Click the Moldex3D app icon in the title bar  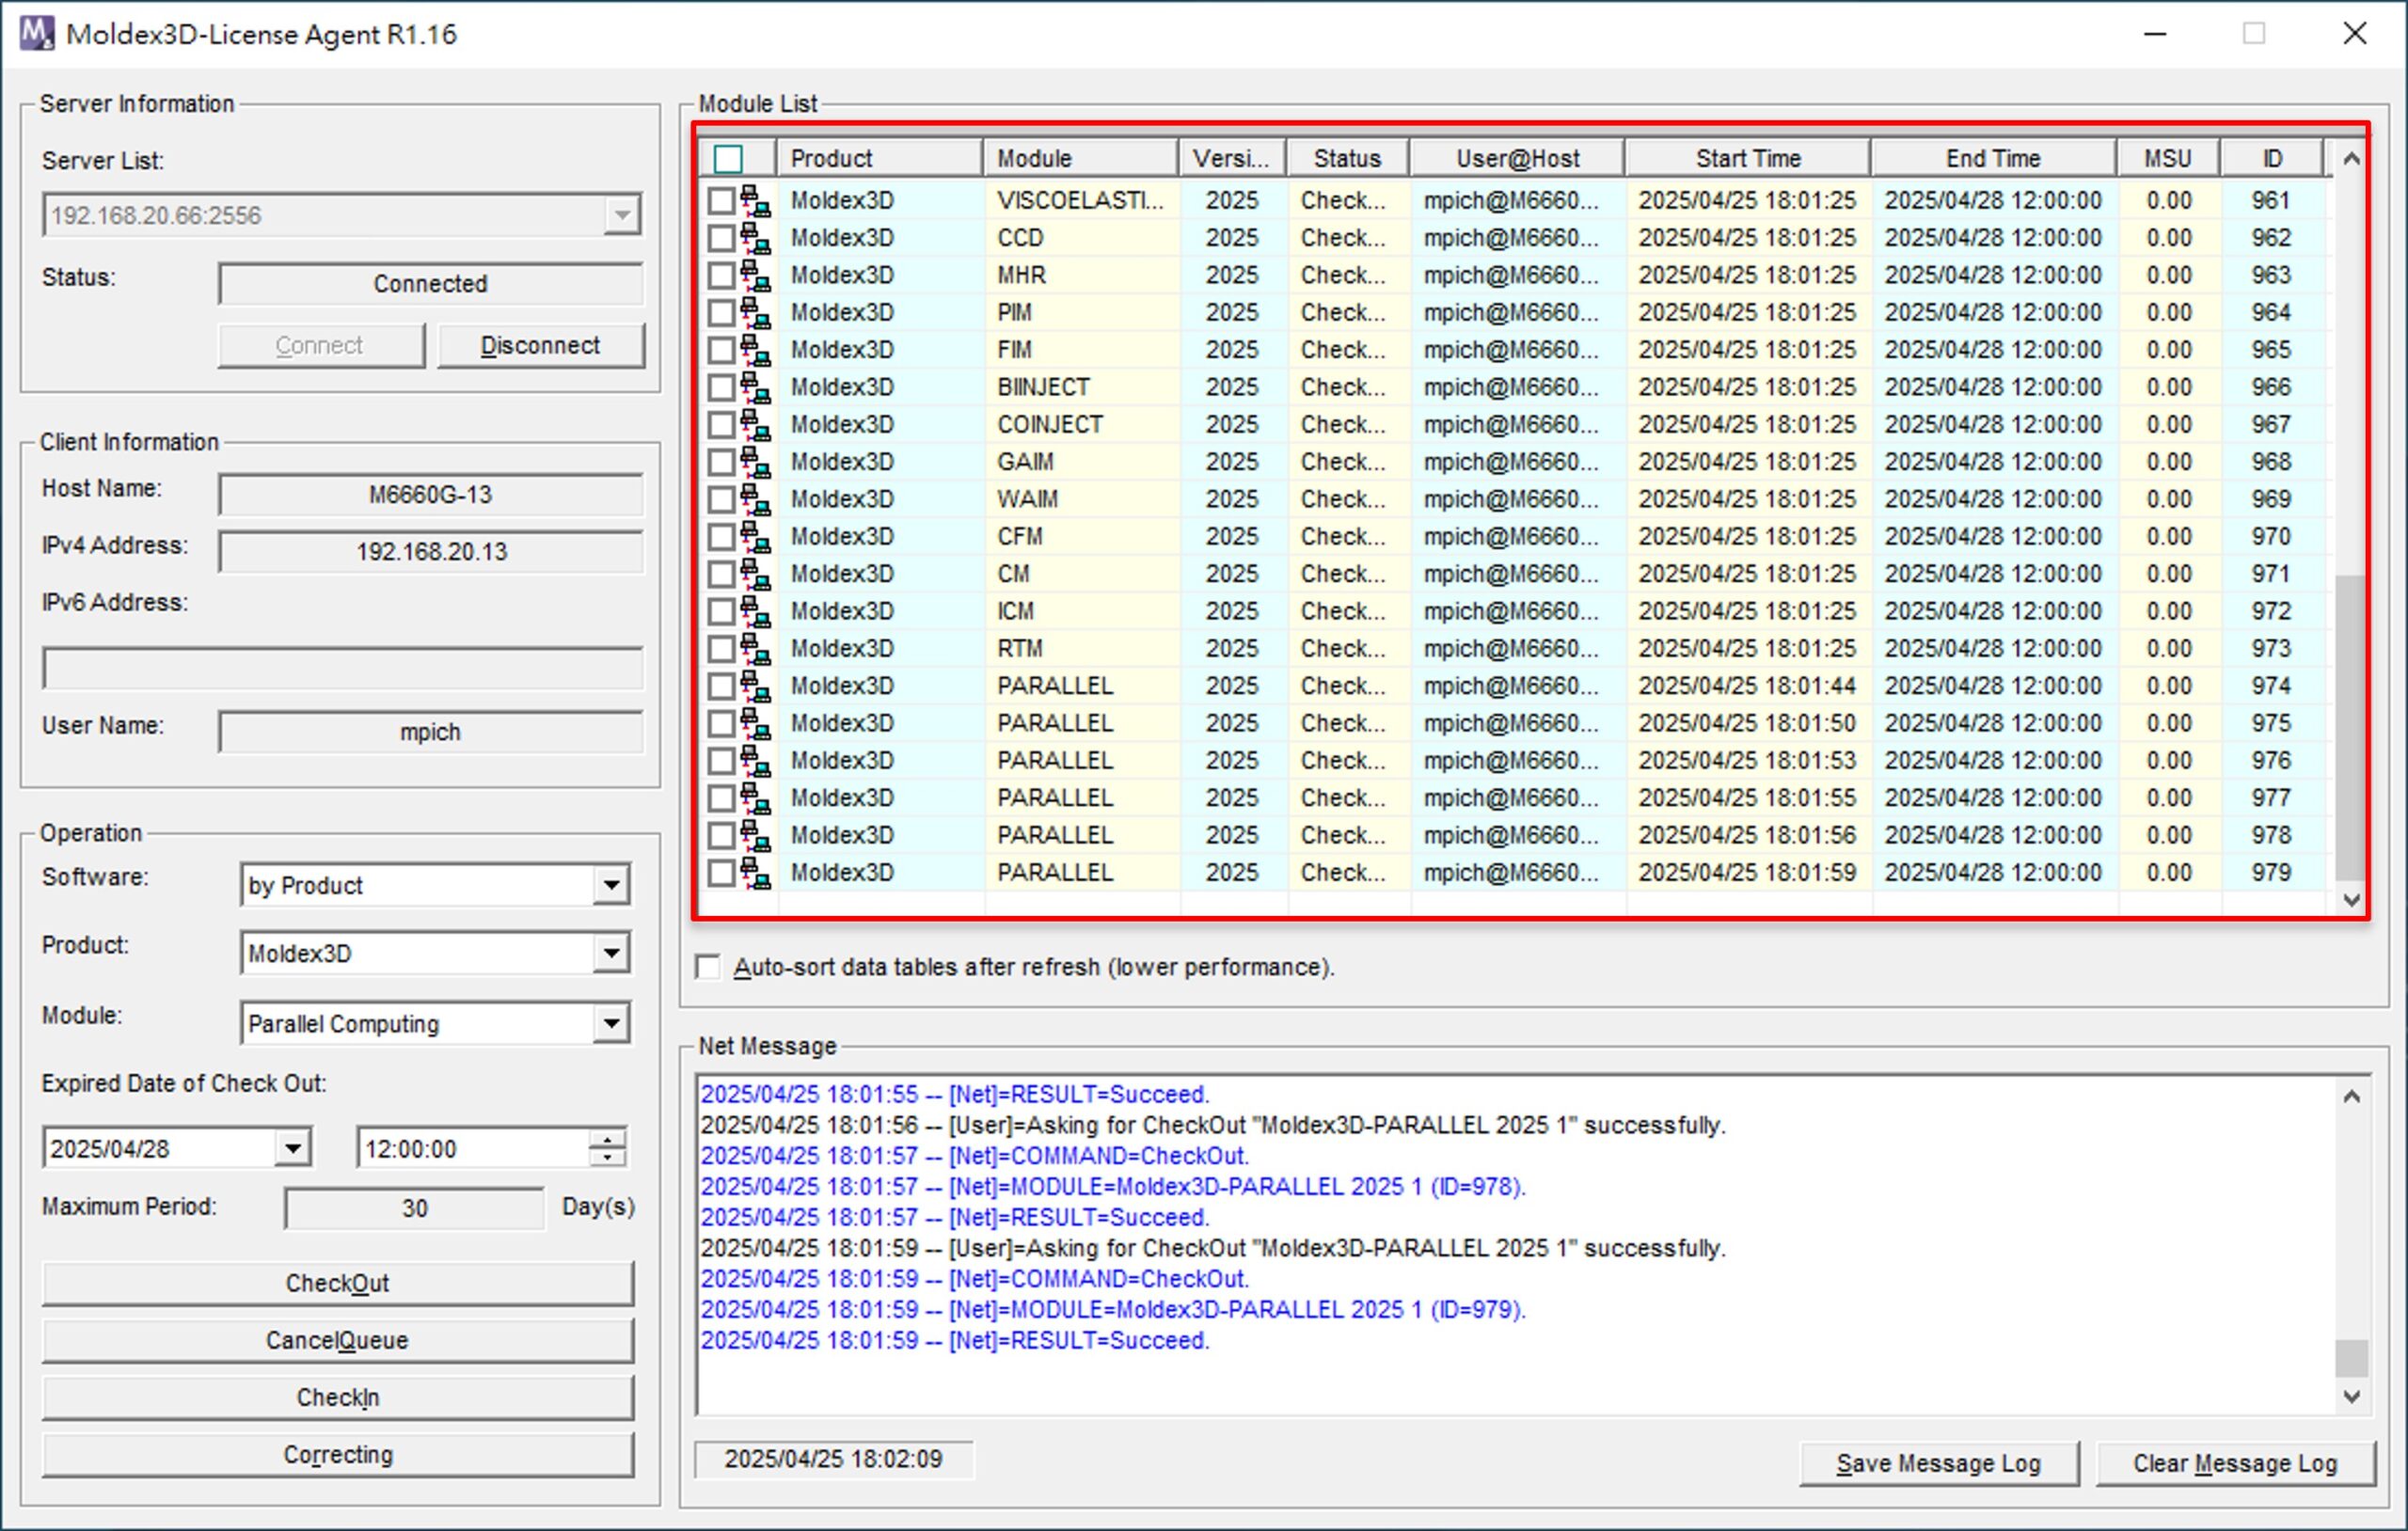[37, 33]
